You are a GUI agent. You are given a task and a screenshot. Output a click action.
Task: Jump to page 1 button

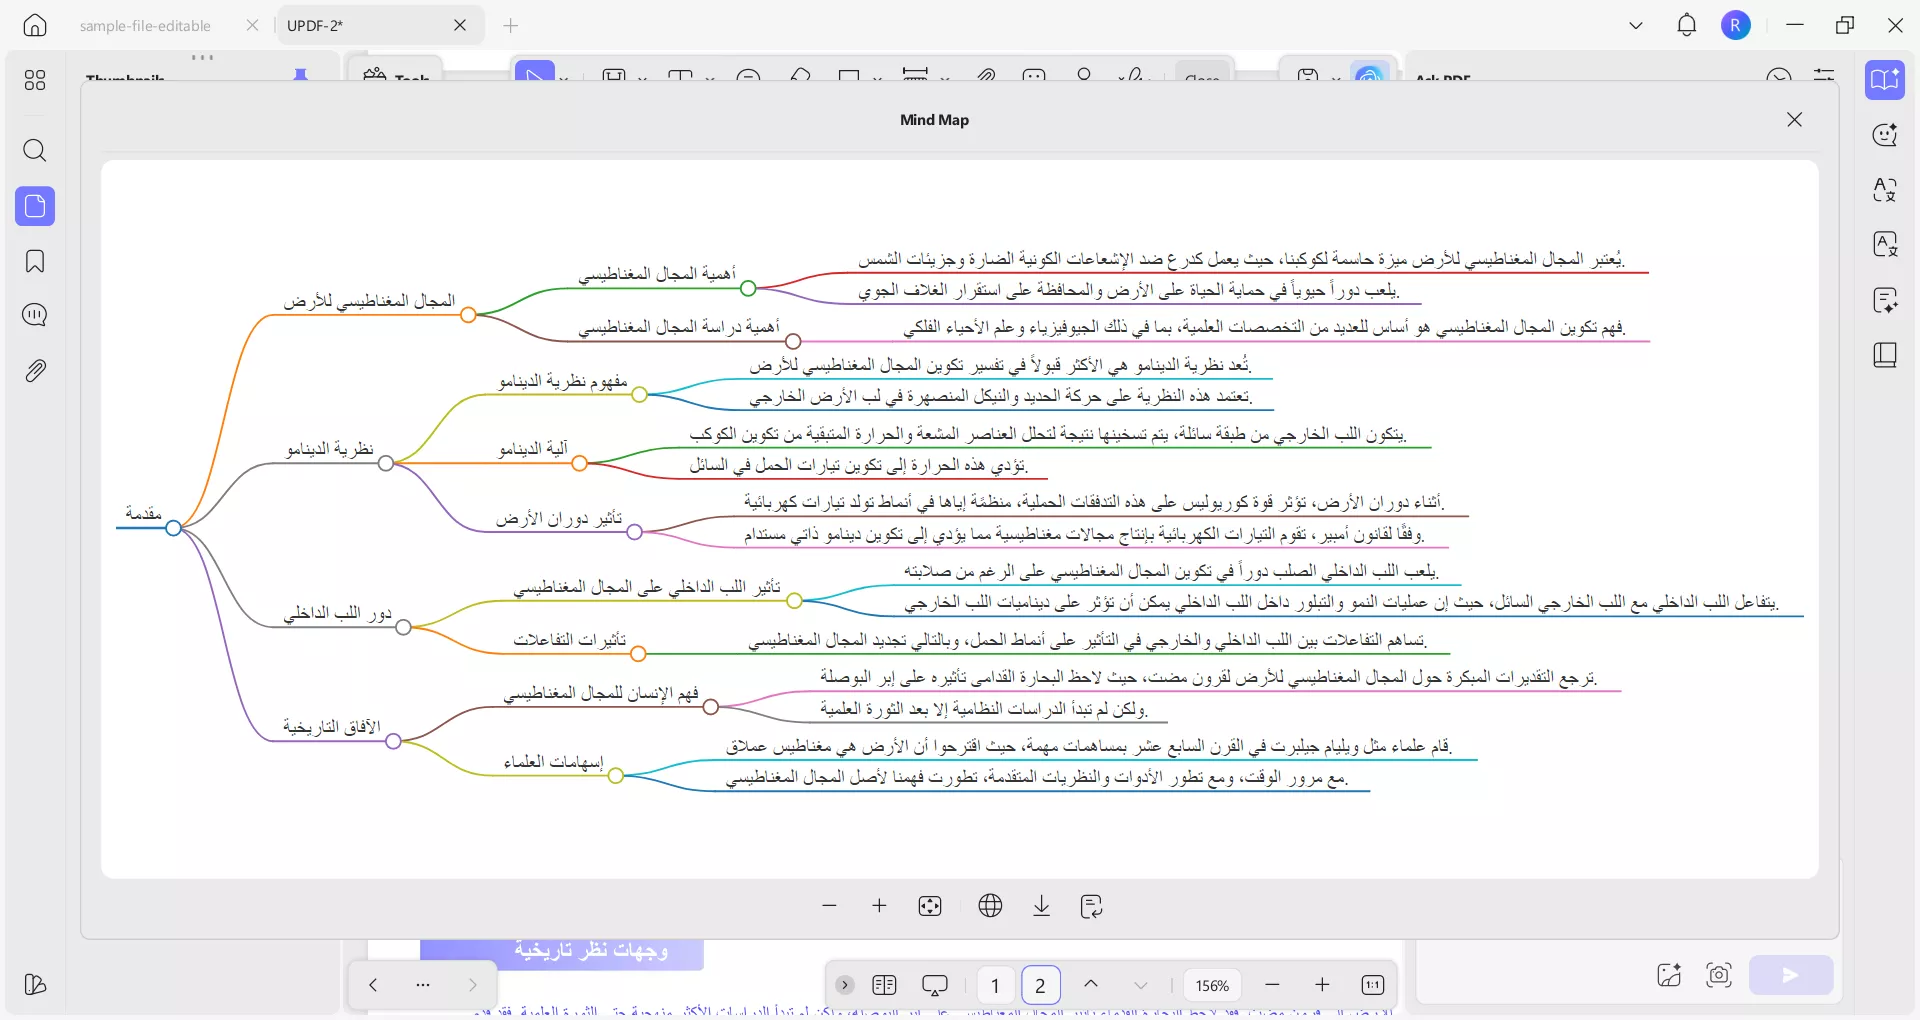[995, 986]
